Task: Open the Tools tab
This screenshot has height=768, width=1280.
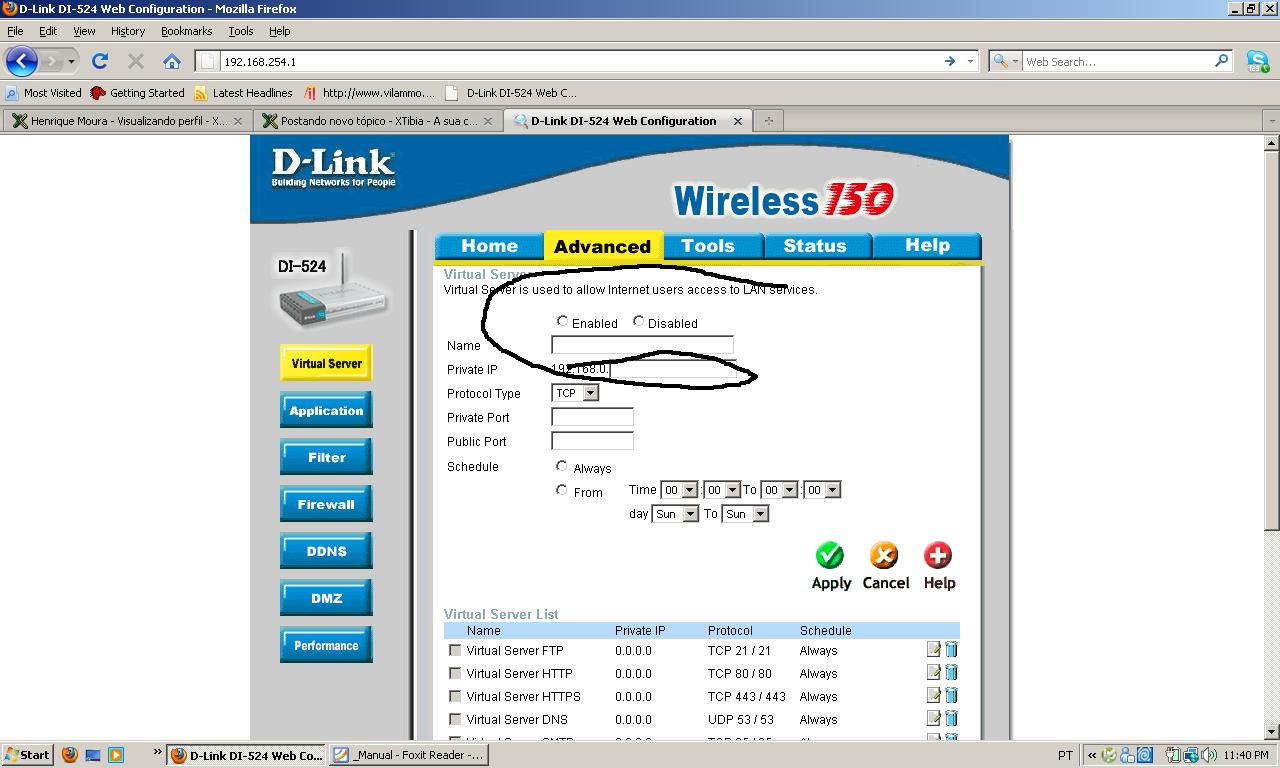Action: point(708,246)
